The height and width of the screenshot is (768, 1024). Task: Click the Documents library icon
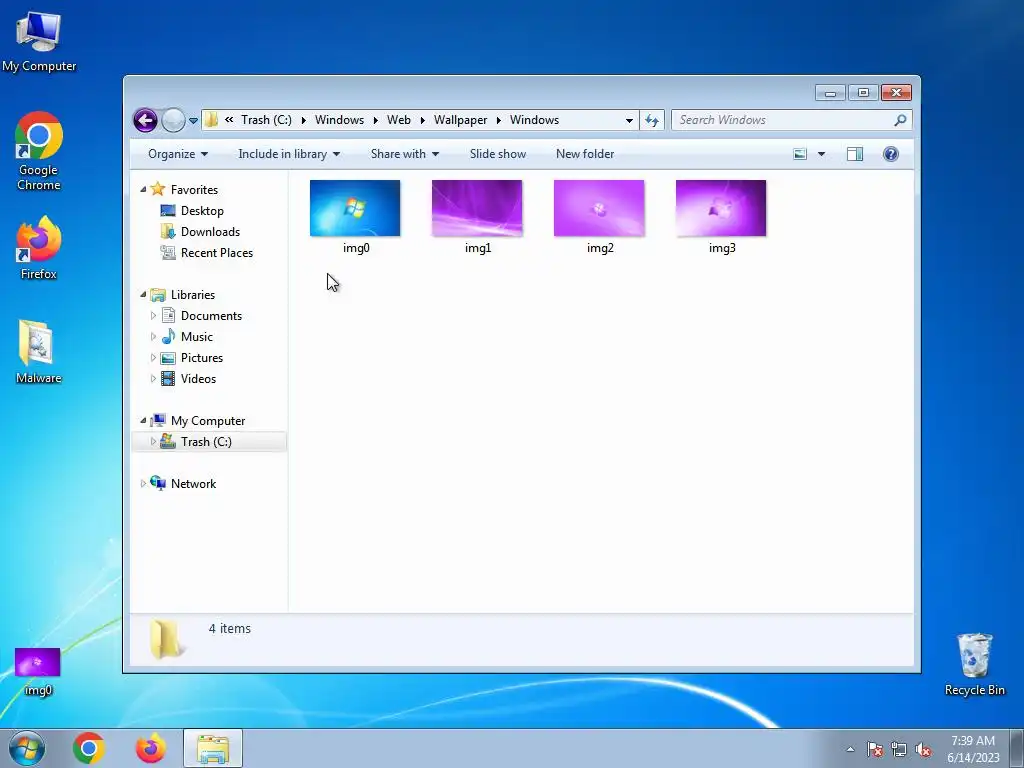168,316
